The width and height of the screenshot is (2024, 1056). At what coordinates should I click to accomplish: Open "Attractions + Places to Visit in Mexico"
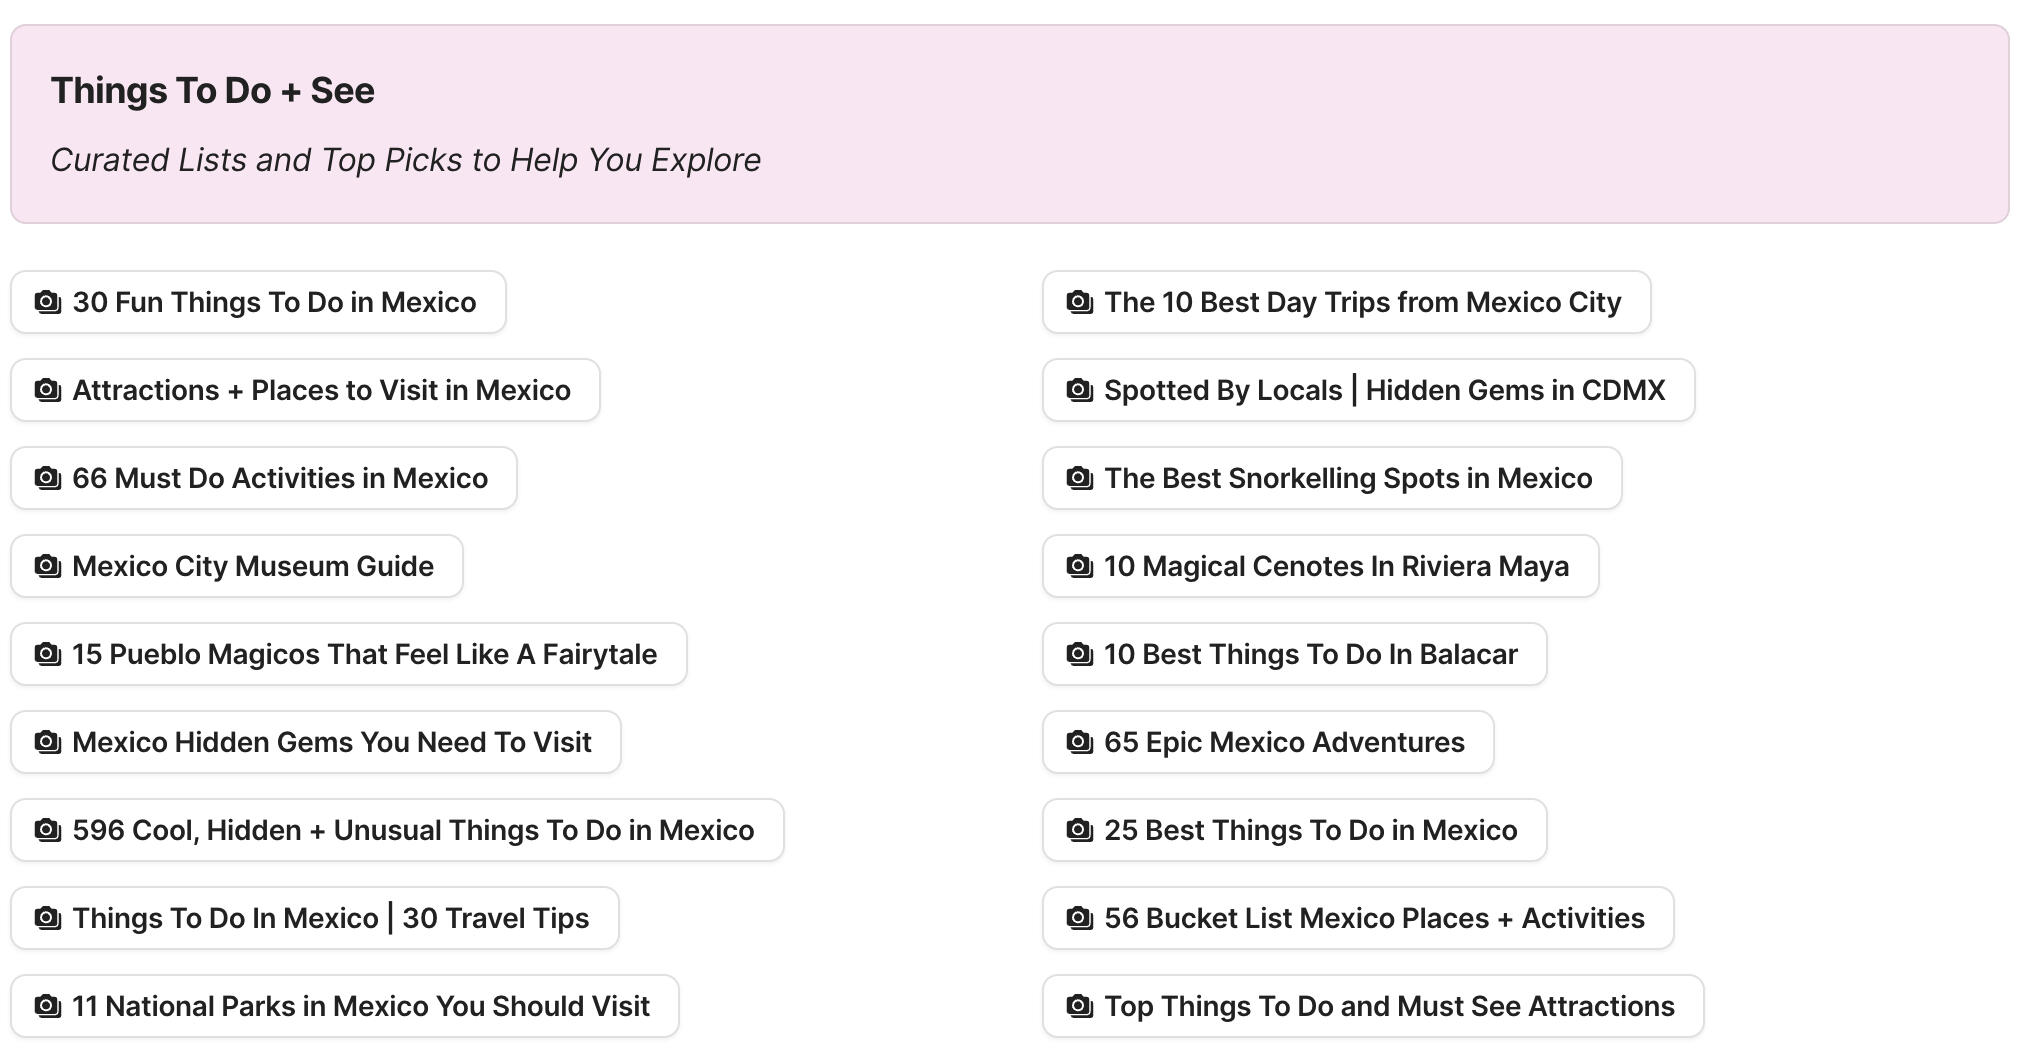click(303, 390)
